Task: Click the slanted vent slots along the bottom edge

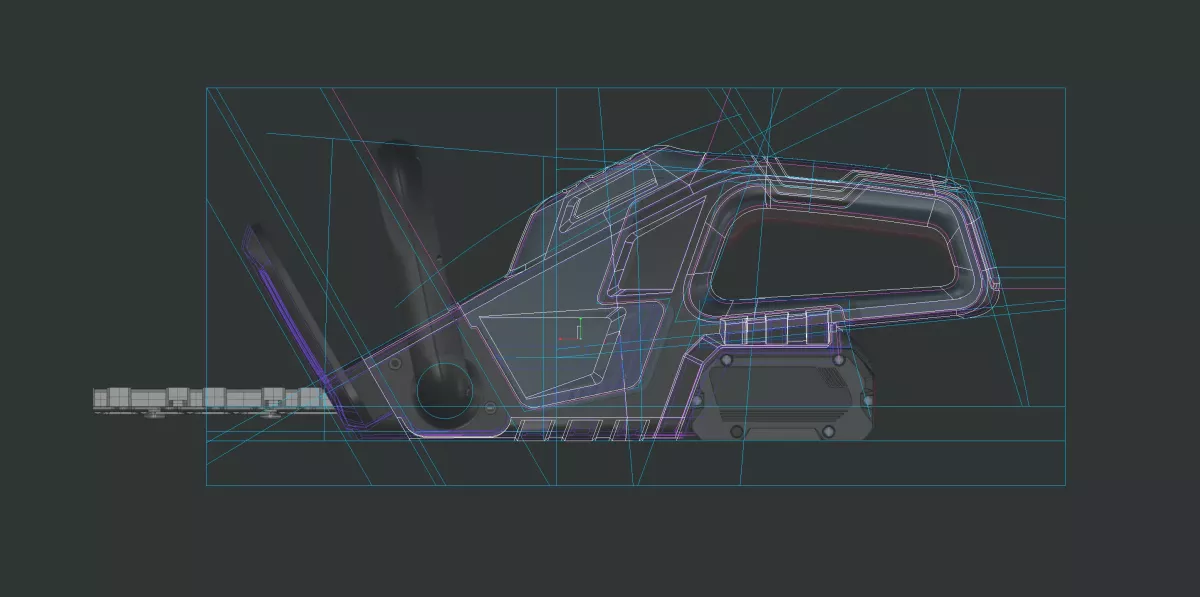Action: (x=580, y=430)
